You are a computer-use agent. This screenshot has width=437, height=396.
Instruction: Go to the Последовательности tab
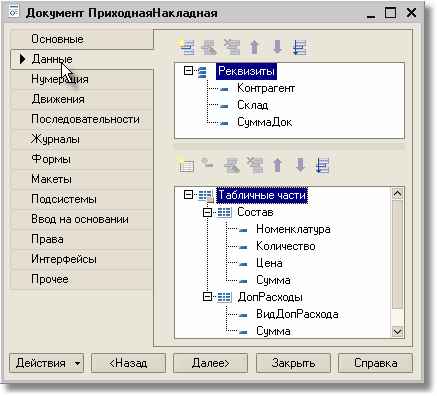click(x=82, y=119)
